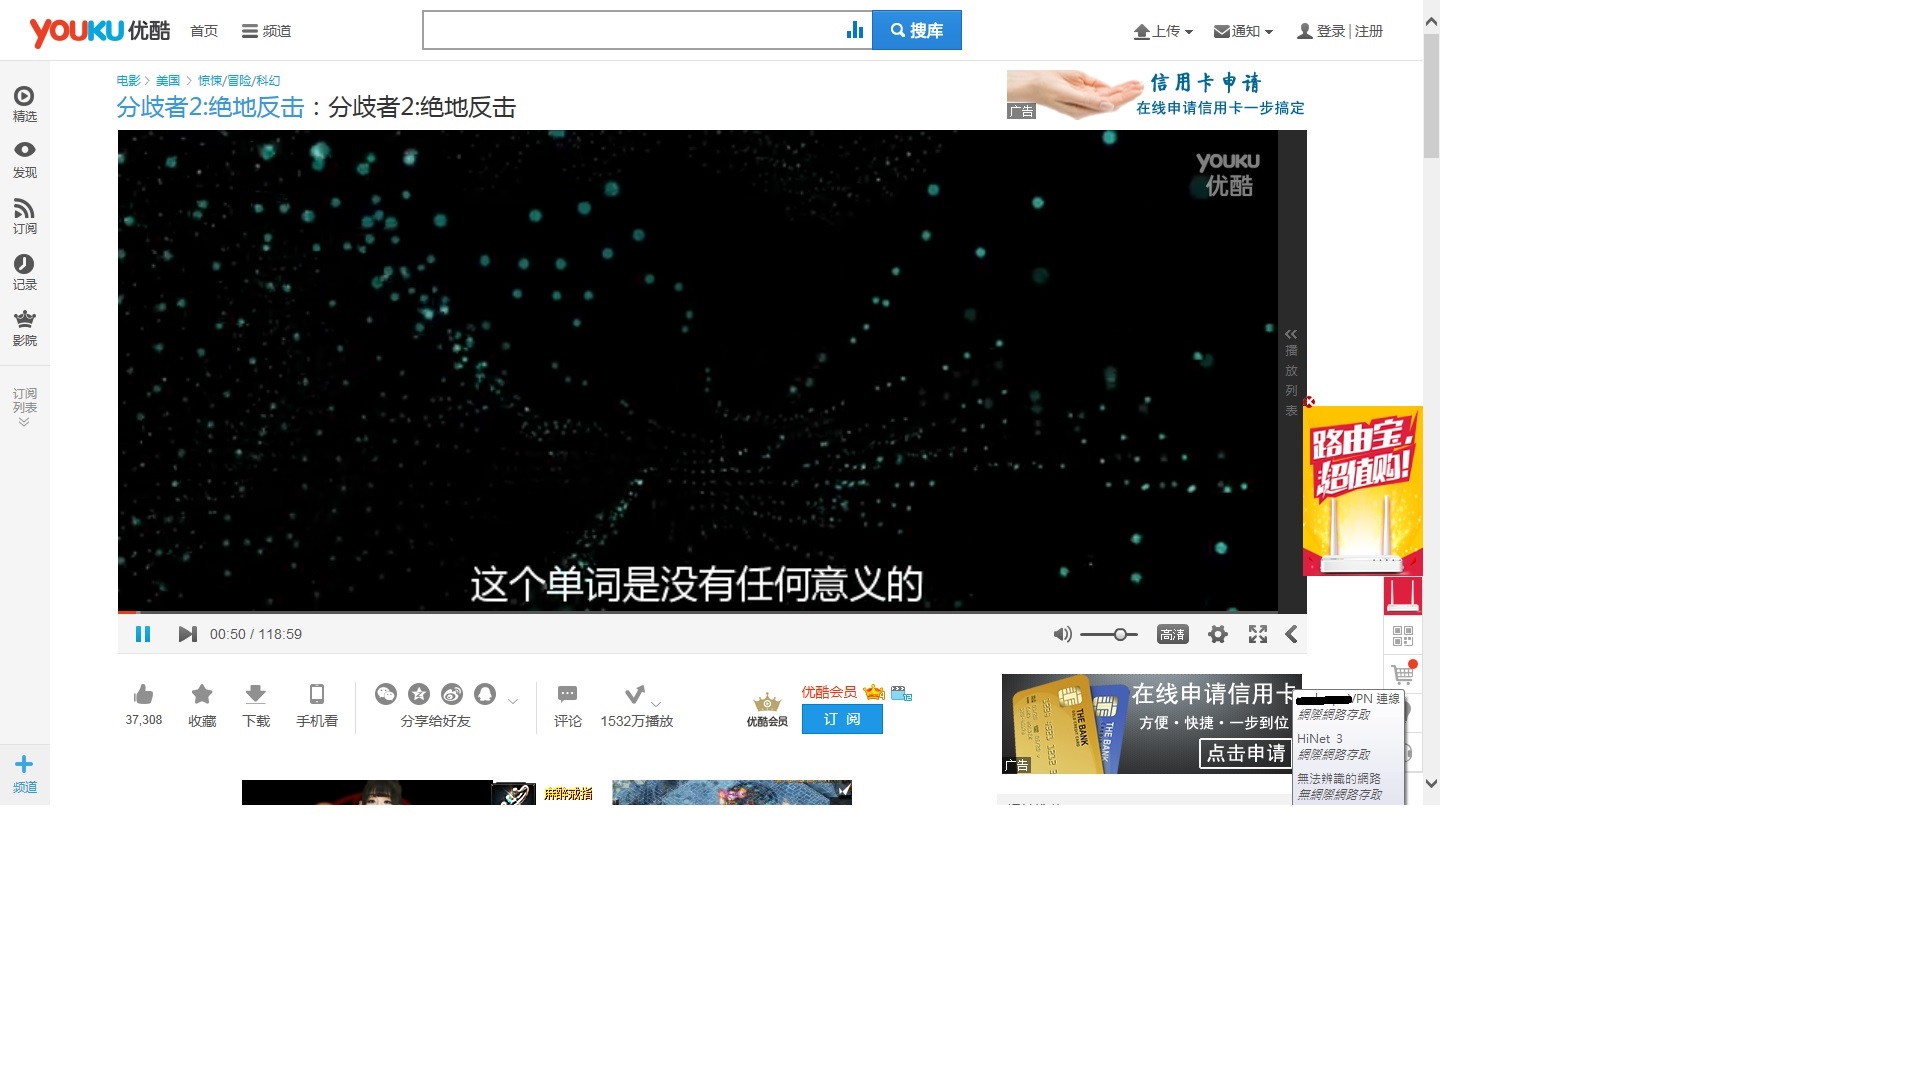Click the girl video thumbnail below
The height and width of the screenshot is (1080, 1920).
click(367, 792)
